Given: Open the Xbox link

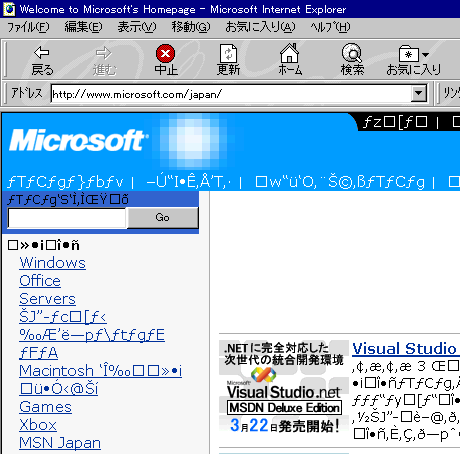Looking at the screenshot, I should [x=38, y=425].
